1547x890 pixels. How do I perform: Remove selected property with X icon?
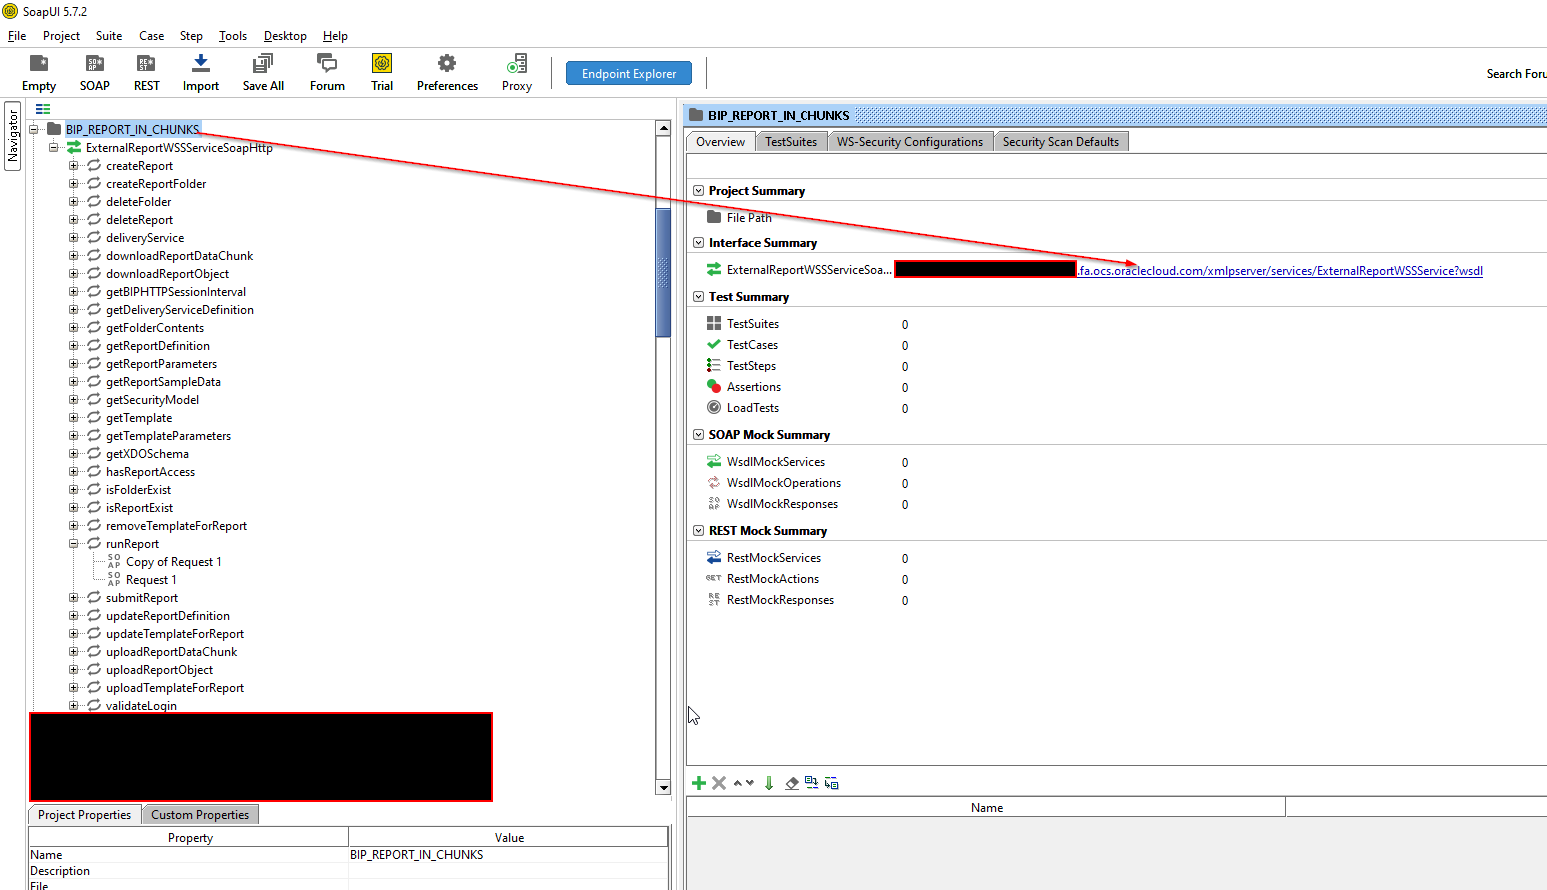(719, 783)
